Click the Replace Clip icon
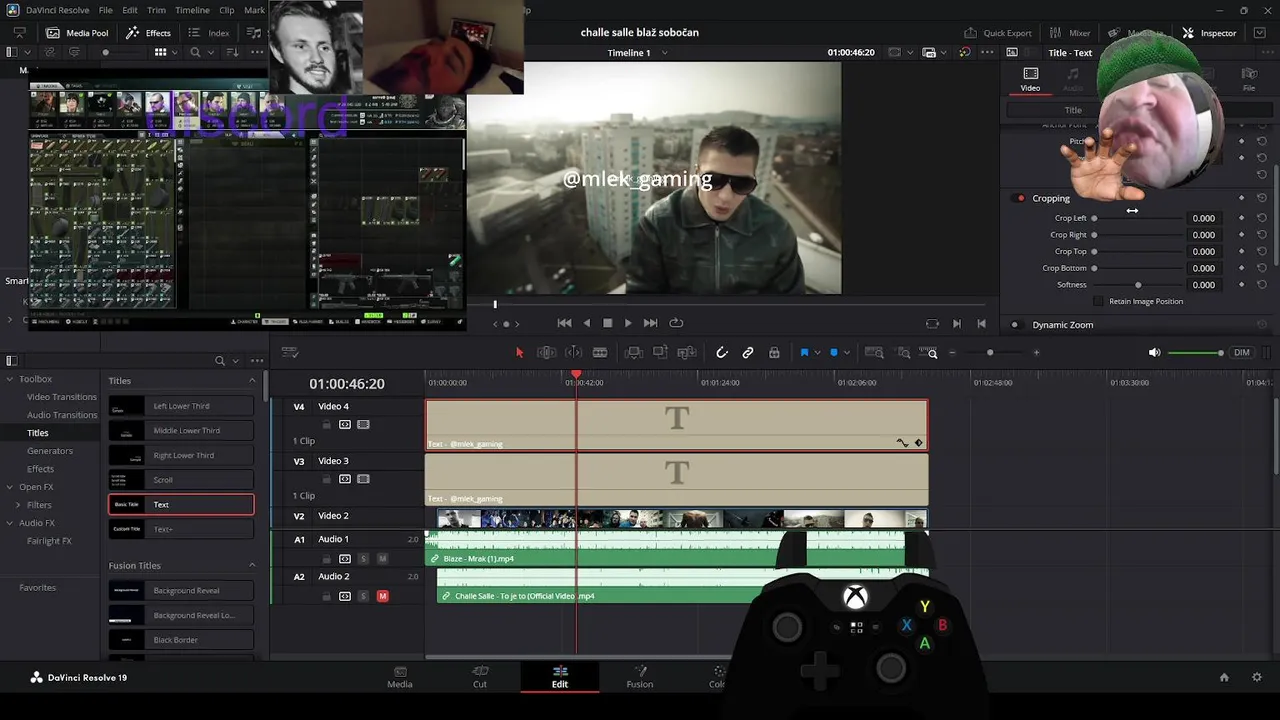This screenshot has width=1280, height=720. (x=687, y=352)
